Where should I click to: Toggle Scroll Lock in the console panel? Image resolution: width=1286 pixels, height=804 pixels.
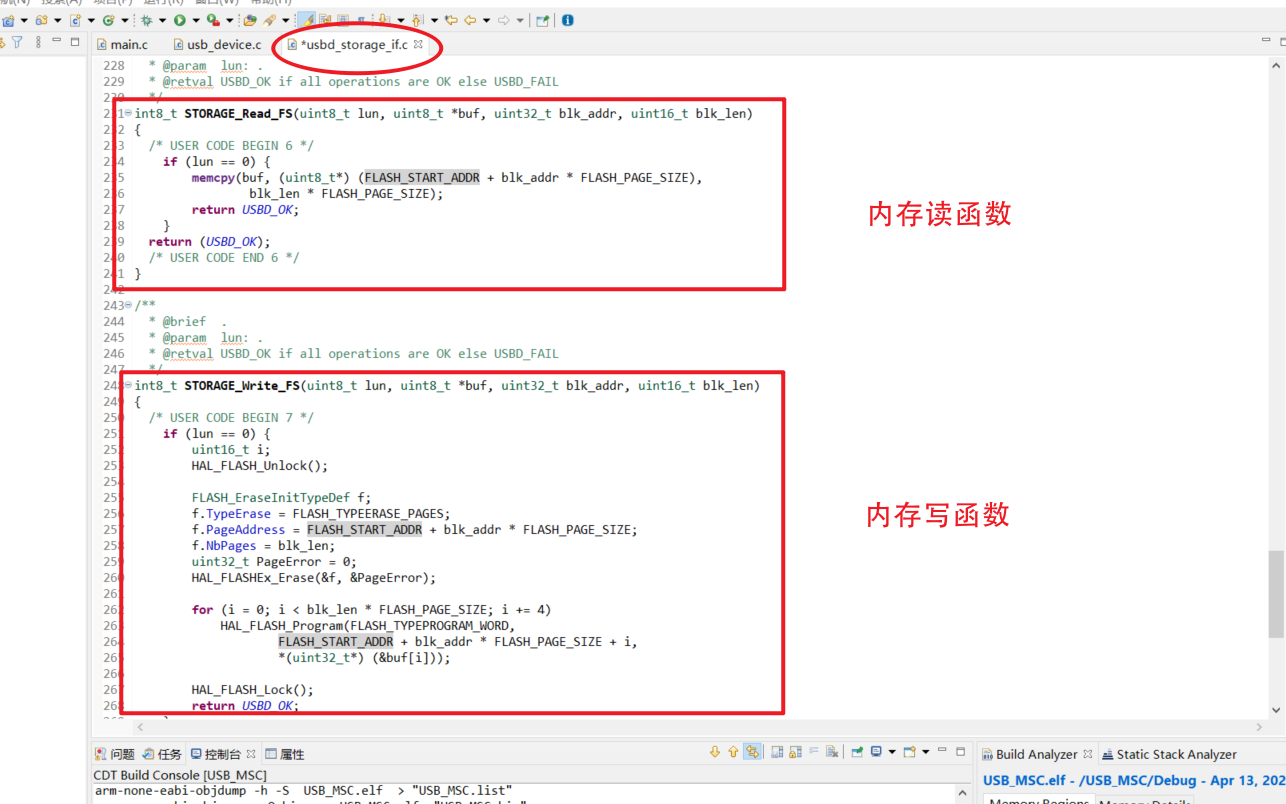[x=795, y=753]
